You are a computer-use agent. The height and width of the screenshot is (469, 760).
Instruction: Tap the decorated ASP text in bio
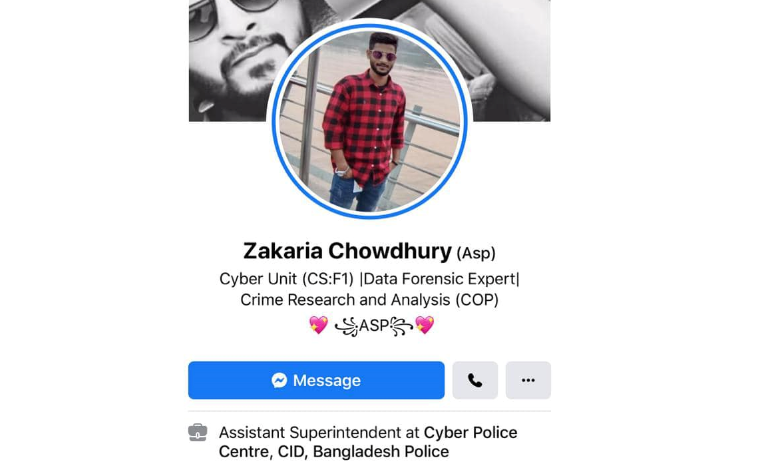click(373, 326)
